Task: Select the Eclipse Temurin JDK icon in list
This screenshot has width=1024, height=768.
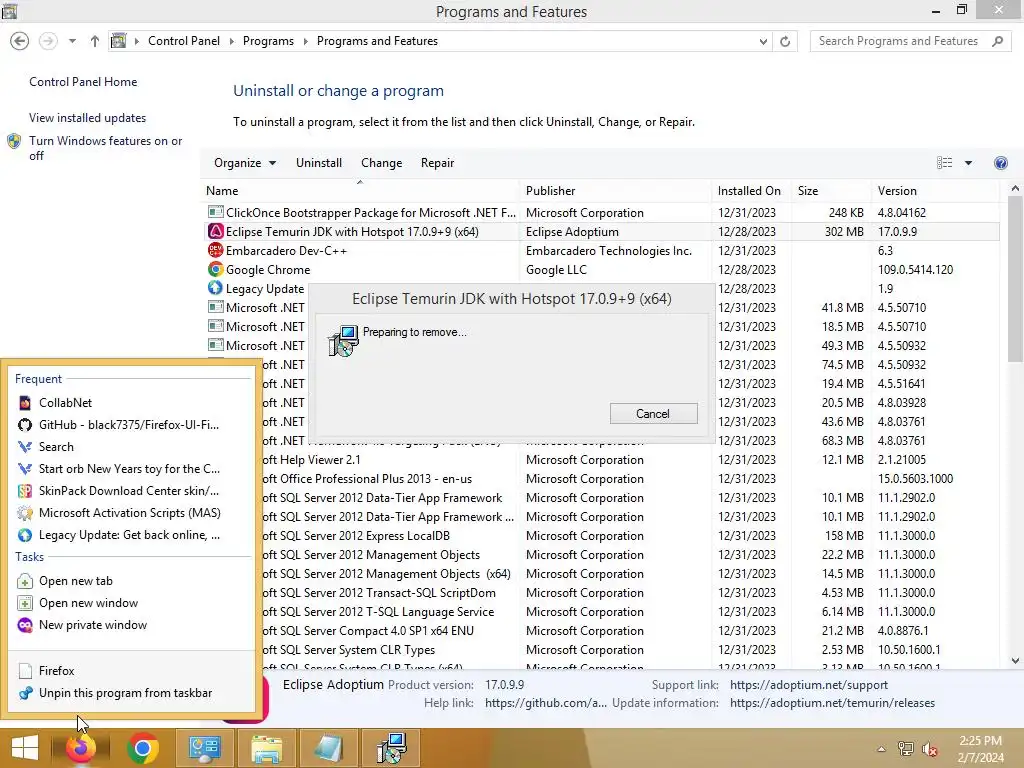Action: pos(216,231)
